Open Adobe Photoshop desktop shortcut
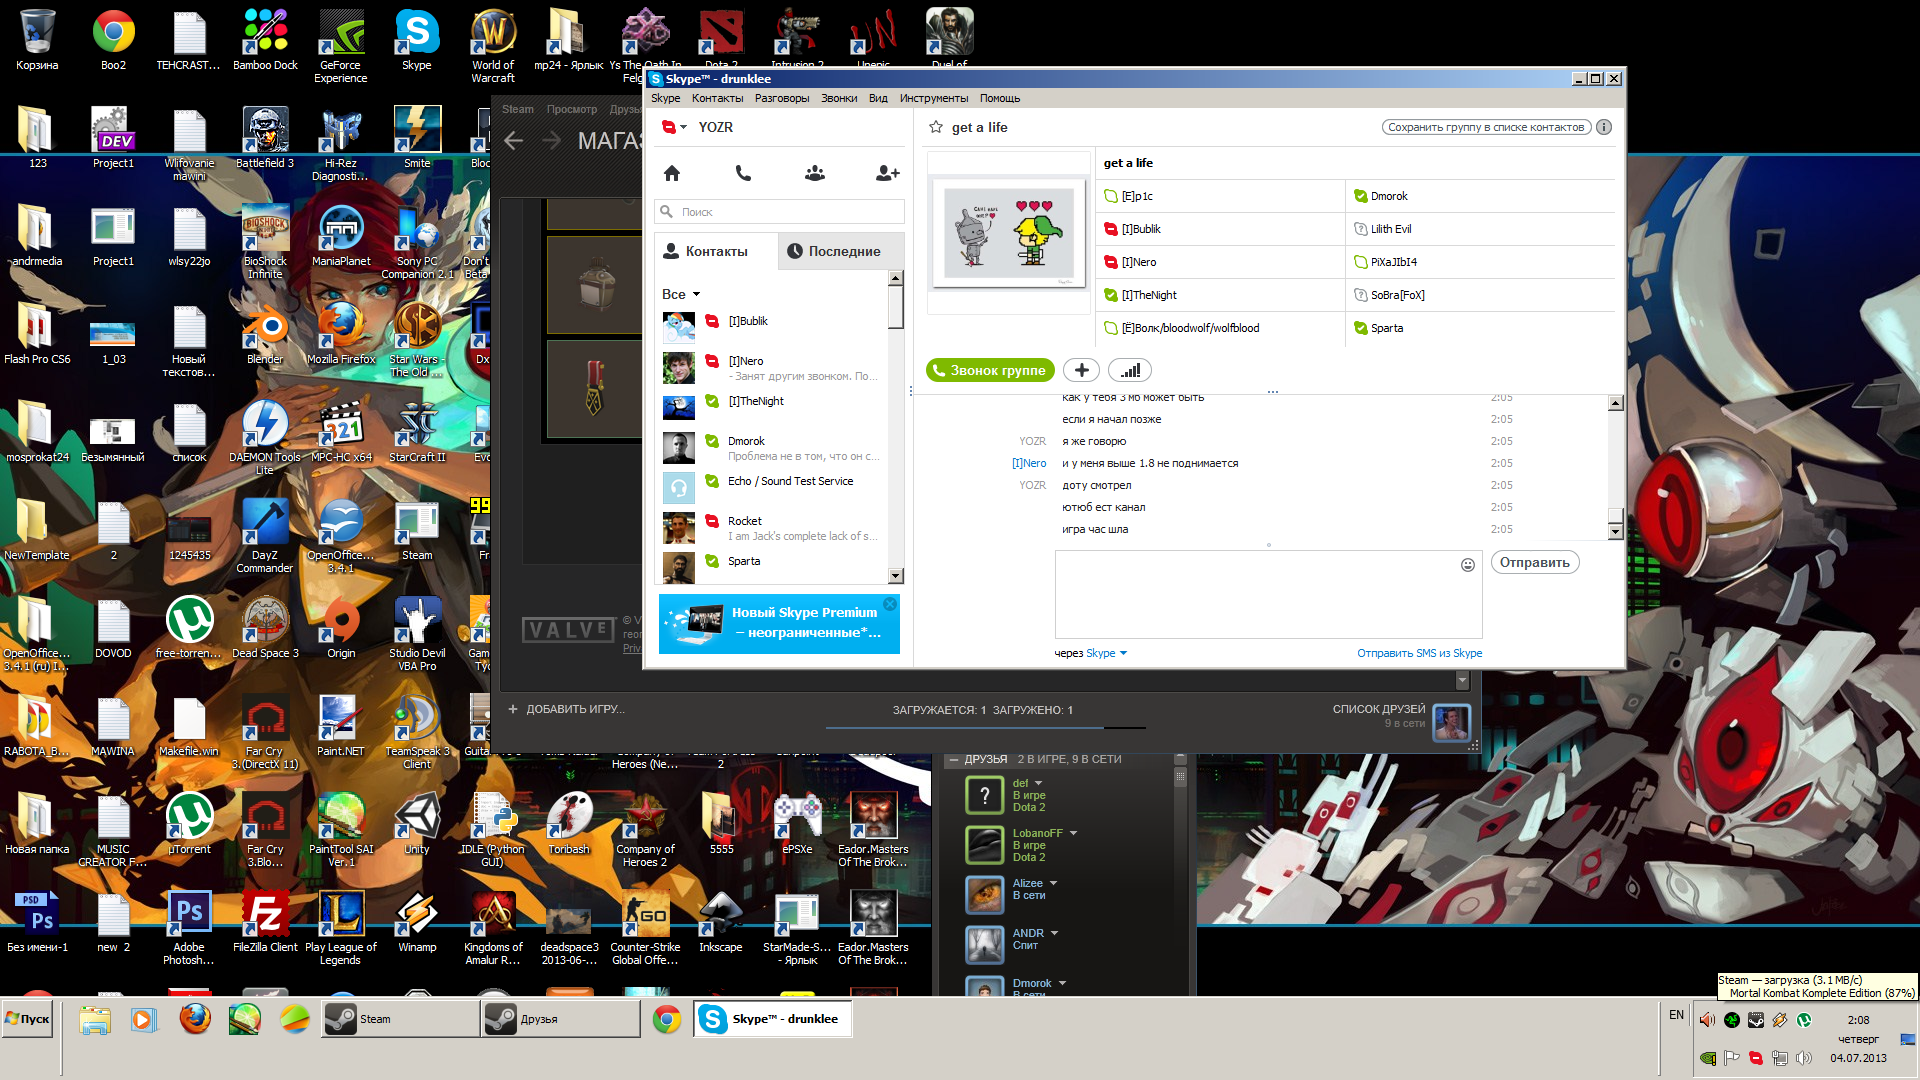1920x1080 pixels. [189, 929]
